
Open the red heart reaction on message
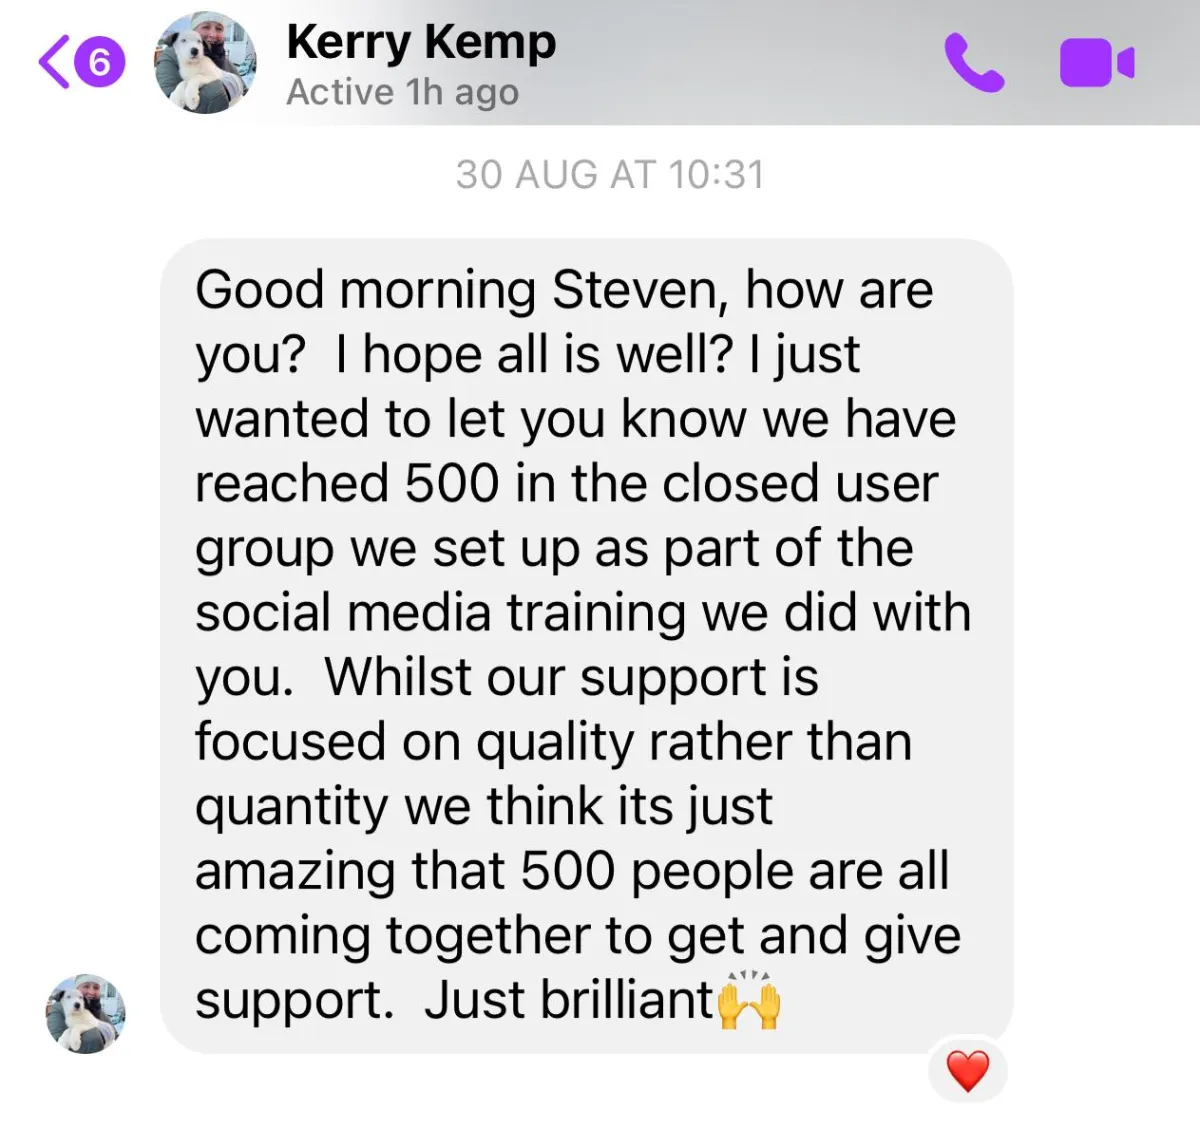(x=967, y=1071)
